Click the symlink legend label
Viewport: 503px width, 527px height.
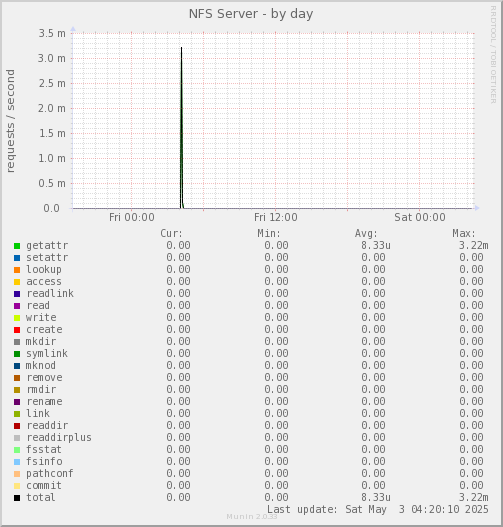pos(47,354)
